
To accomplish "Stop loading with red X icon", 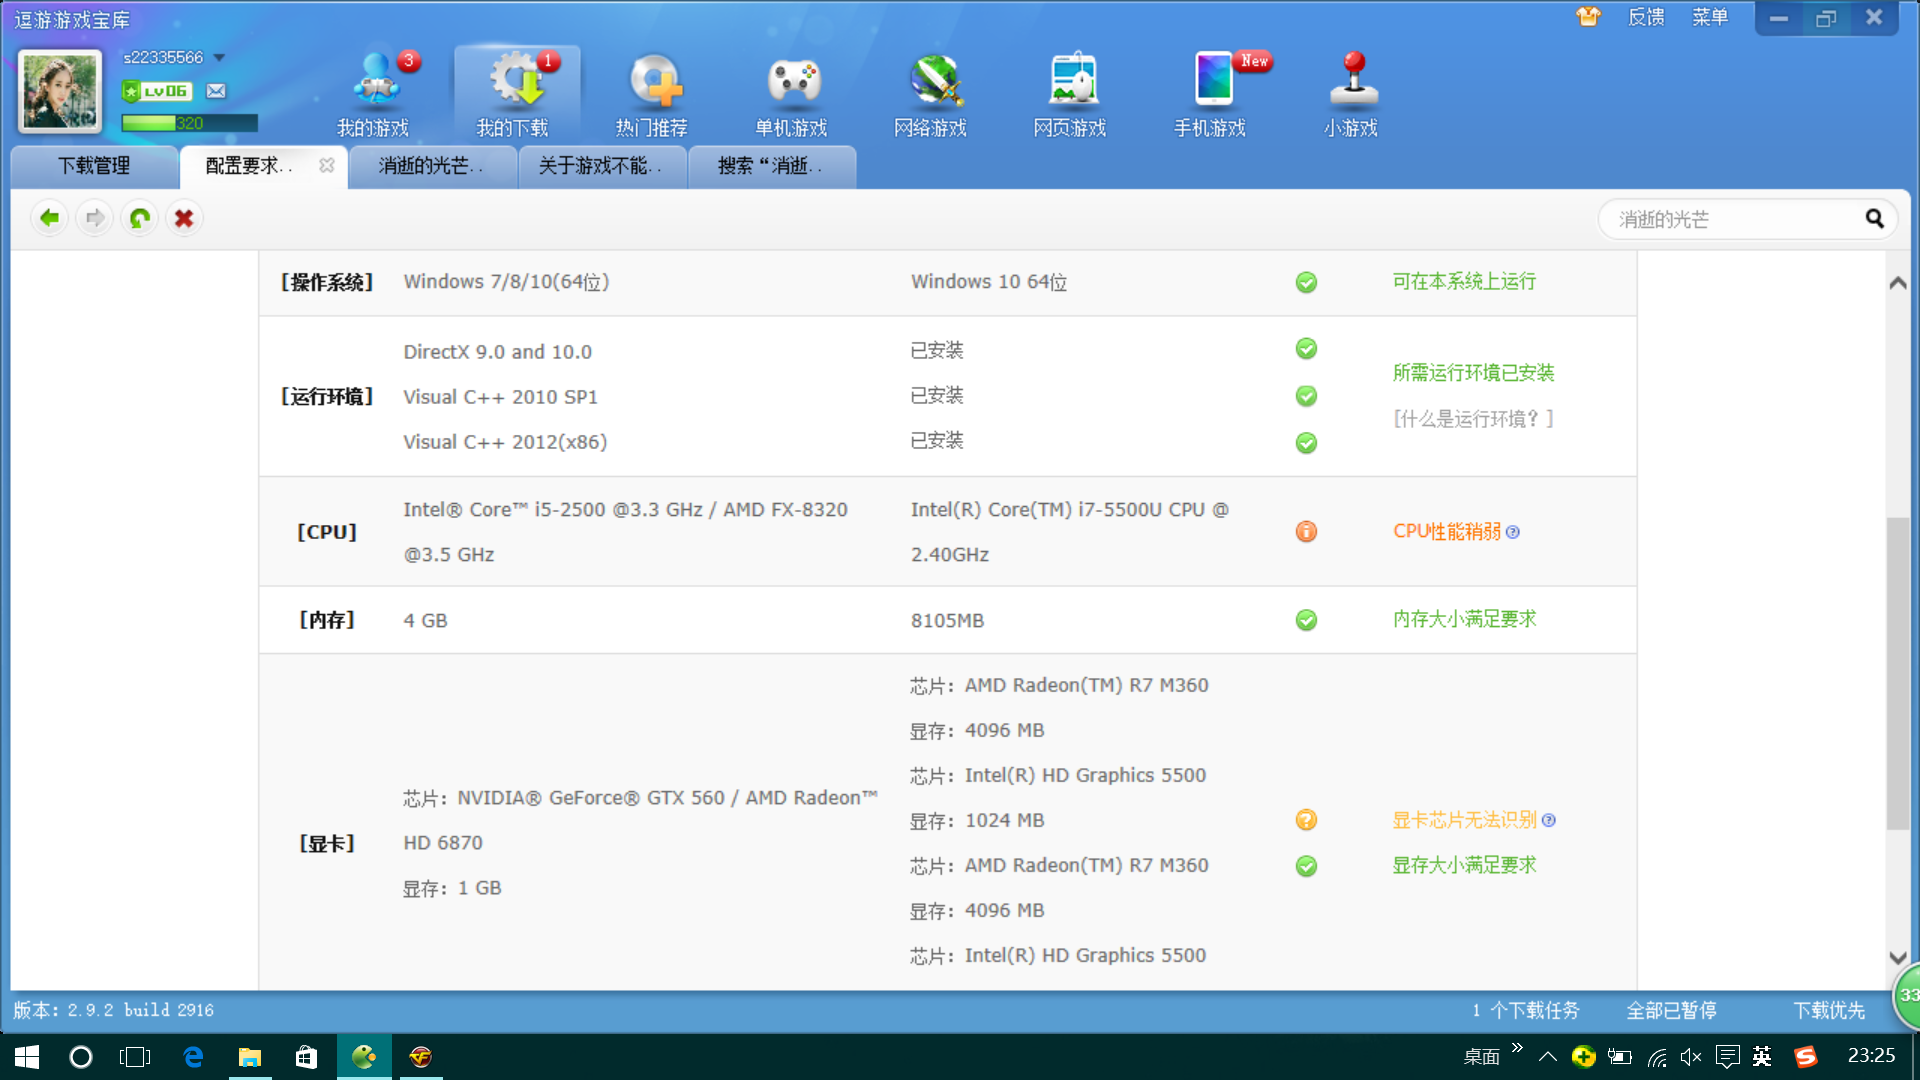I will (184, 218).
